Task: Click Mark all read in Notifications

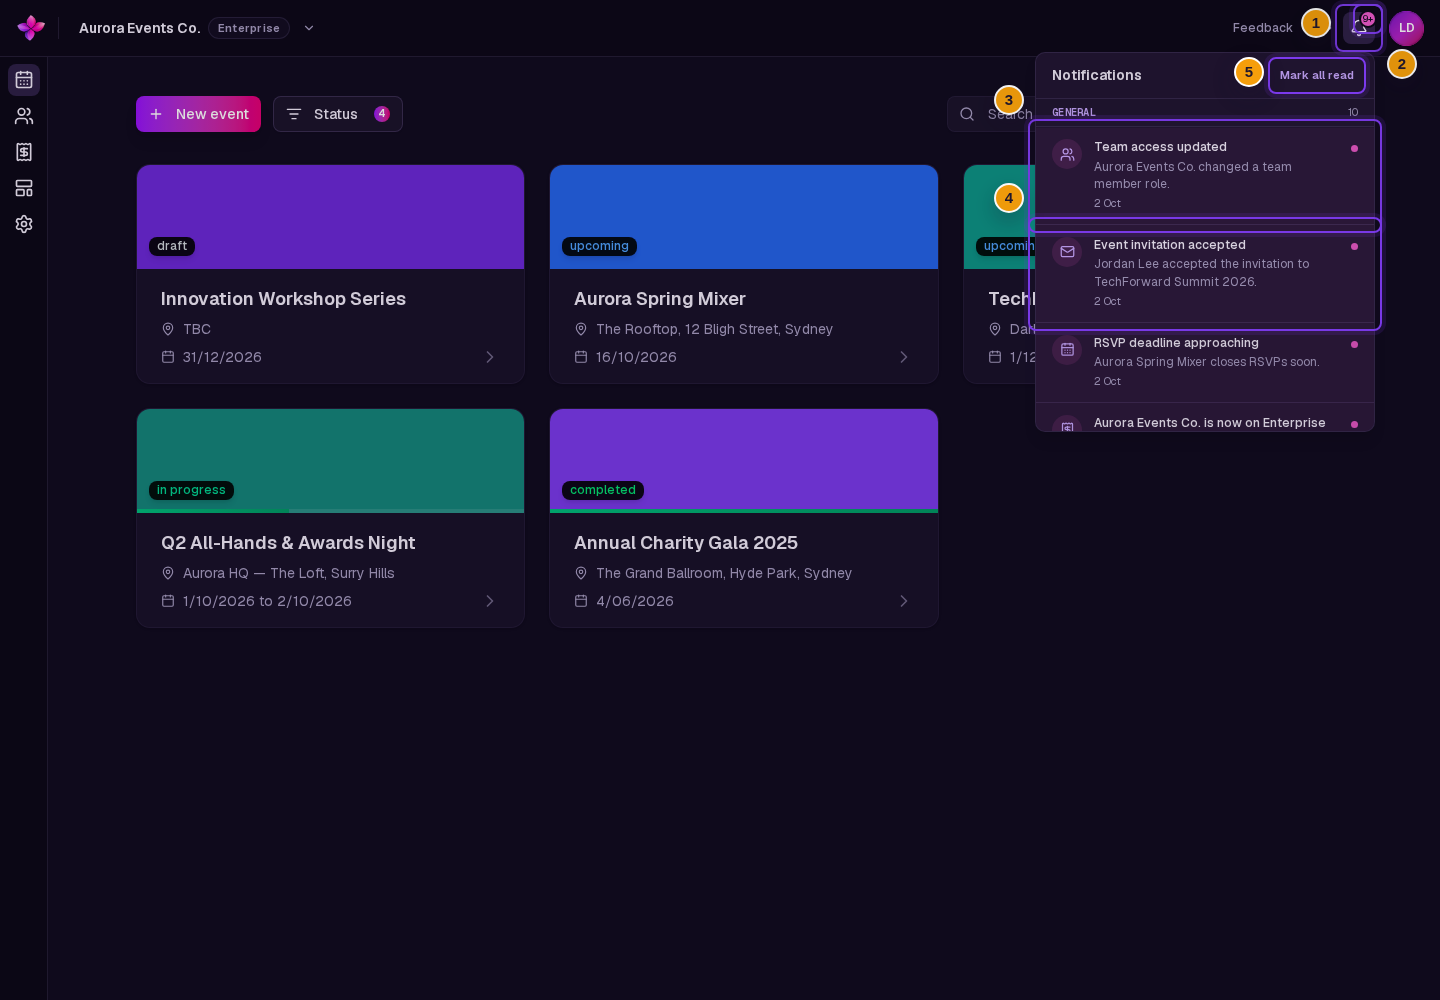Action: (x=1317, y=75)
